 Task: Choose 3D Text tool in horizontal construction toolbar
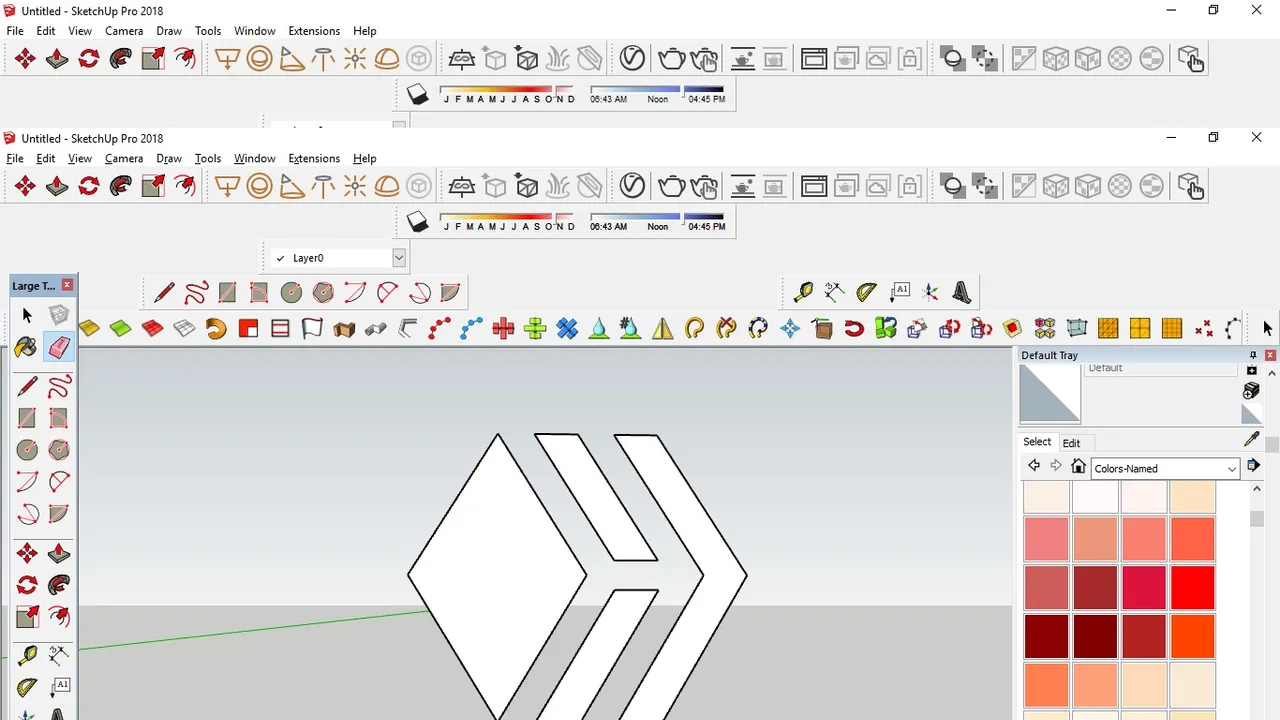962,293
